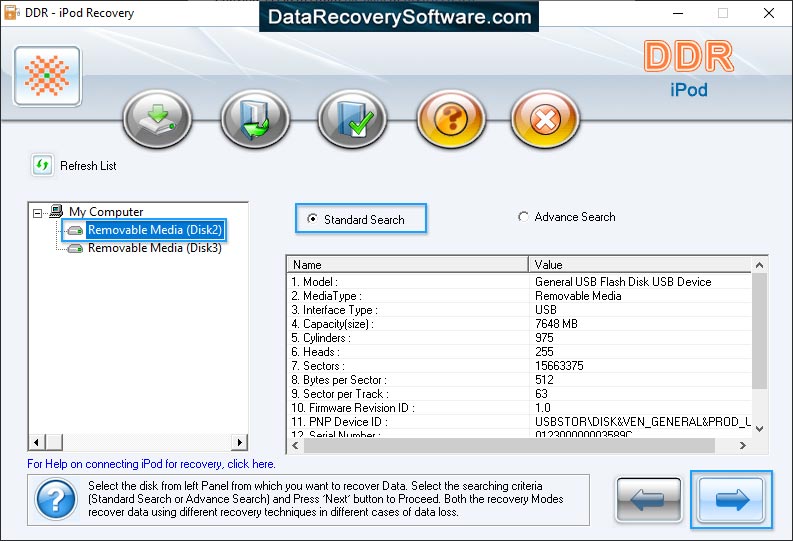The height and width of the screenshot is (541, 793).
Task: Click the Next arrow button
Action: [x=731, y=500]
